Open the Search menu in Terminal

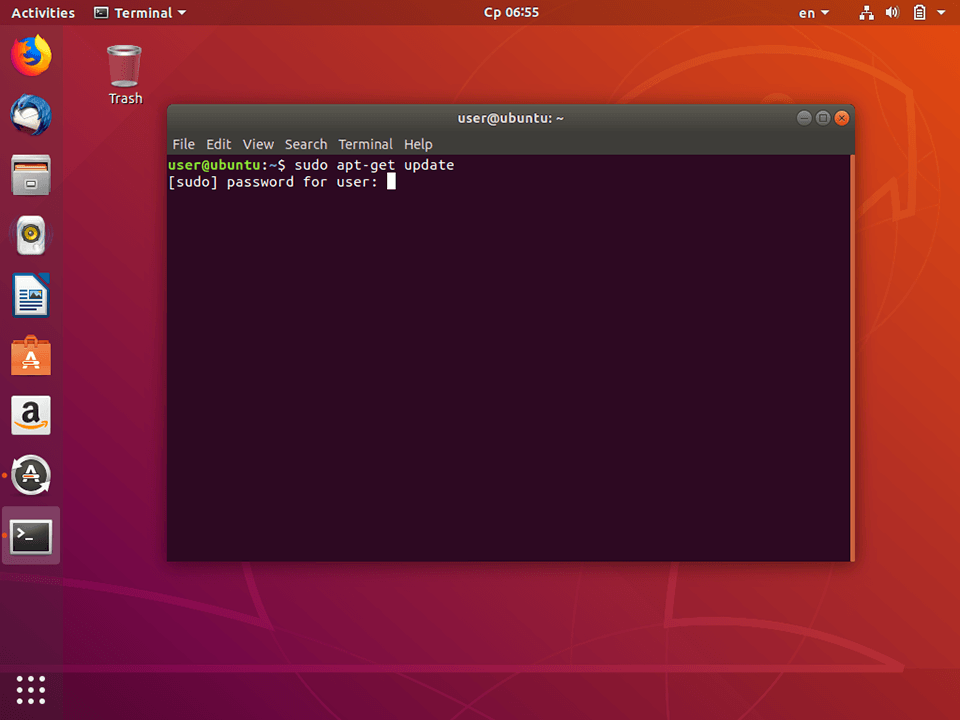click(x=306, y=144)
